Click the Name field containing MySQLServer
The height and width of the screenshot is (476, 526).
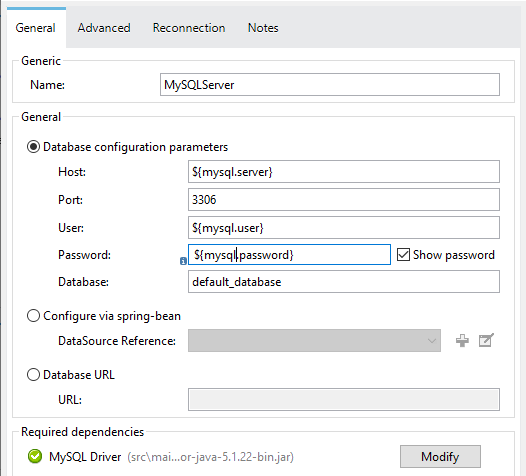click(330, 85)
